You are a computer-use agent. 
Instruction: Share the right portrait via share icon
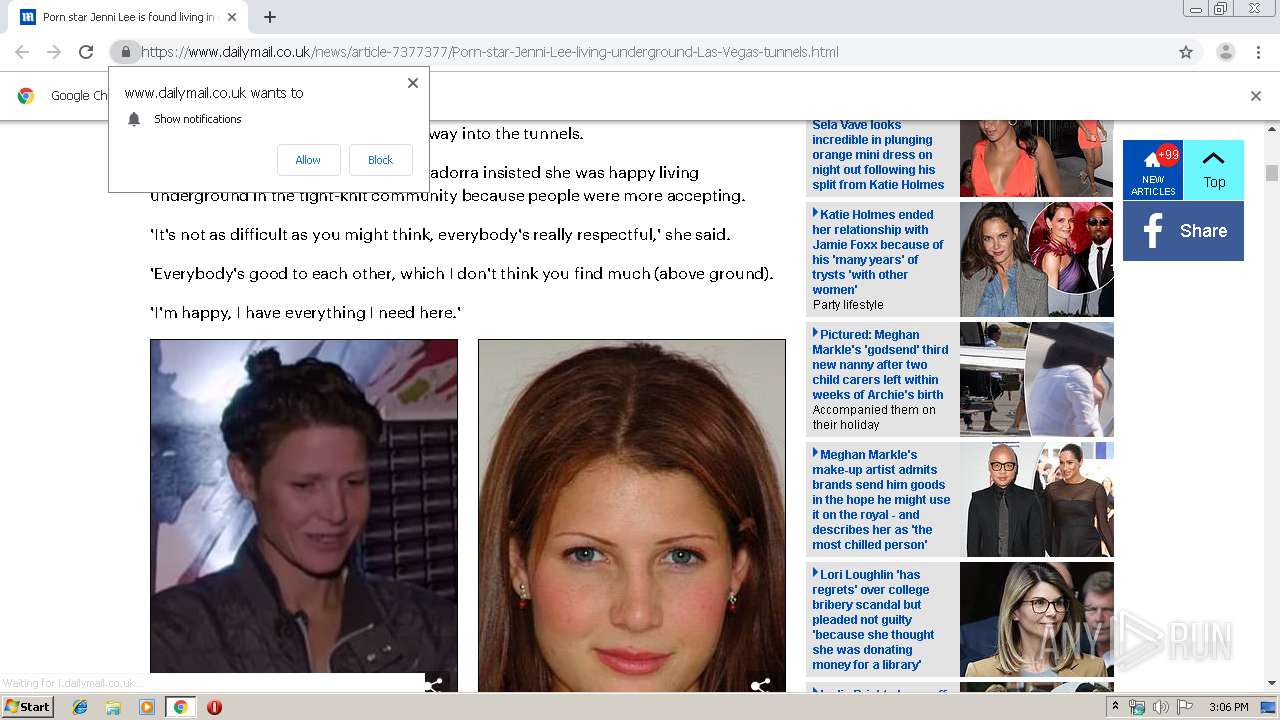761,685
